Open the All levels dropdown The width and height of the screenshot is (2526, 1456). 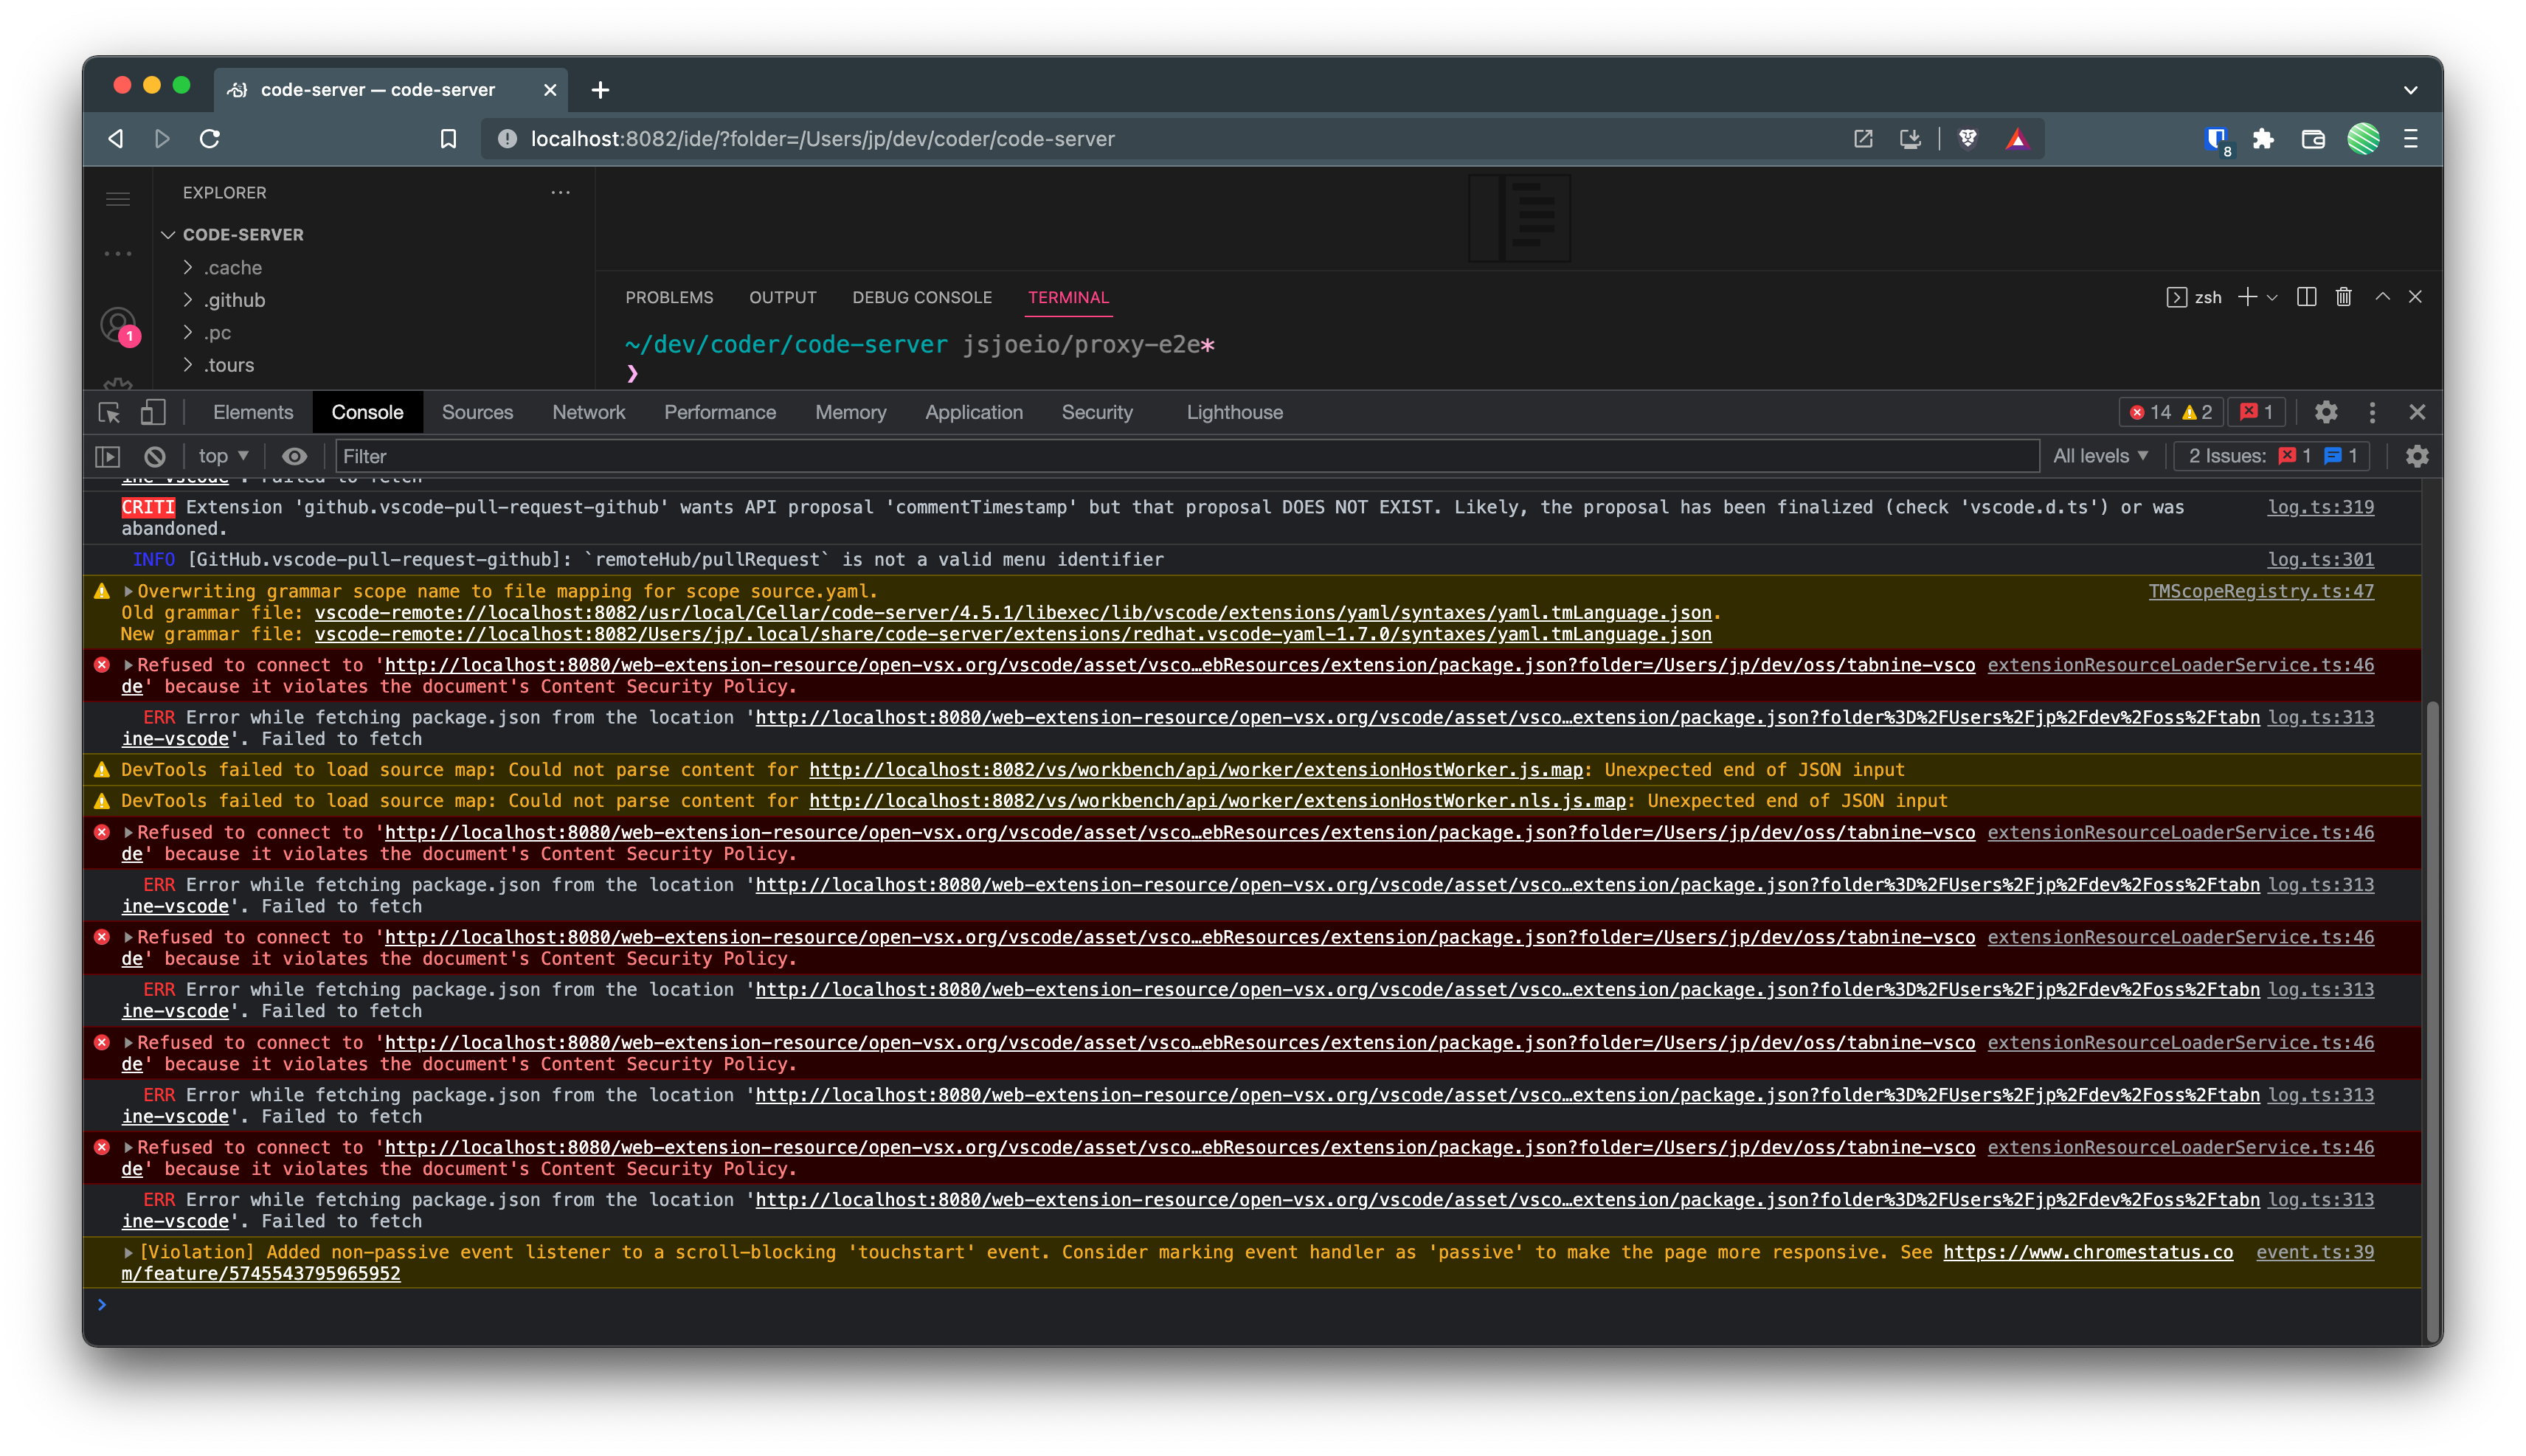pos(2100,456)
